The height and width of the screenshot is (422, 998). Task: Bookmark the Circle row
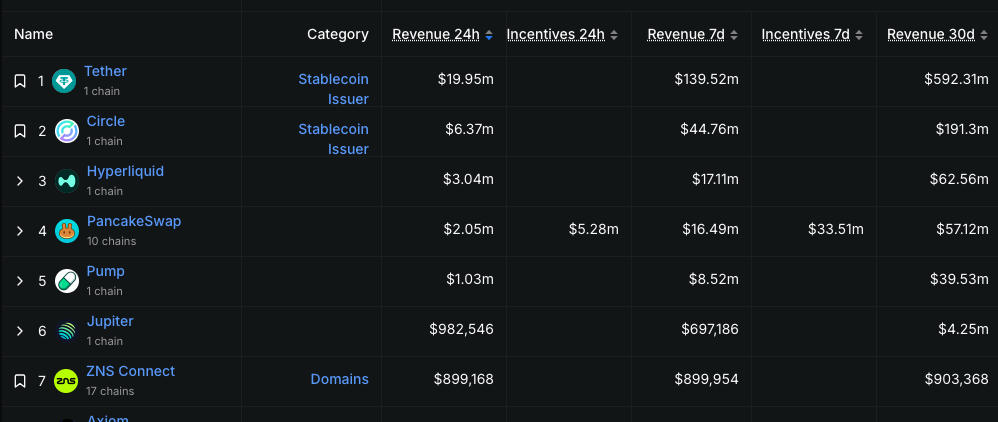pos(19,131)
